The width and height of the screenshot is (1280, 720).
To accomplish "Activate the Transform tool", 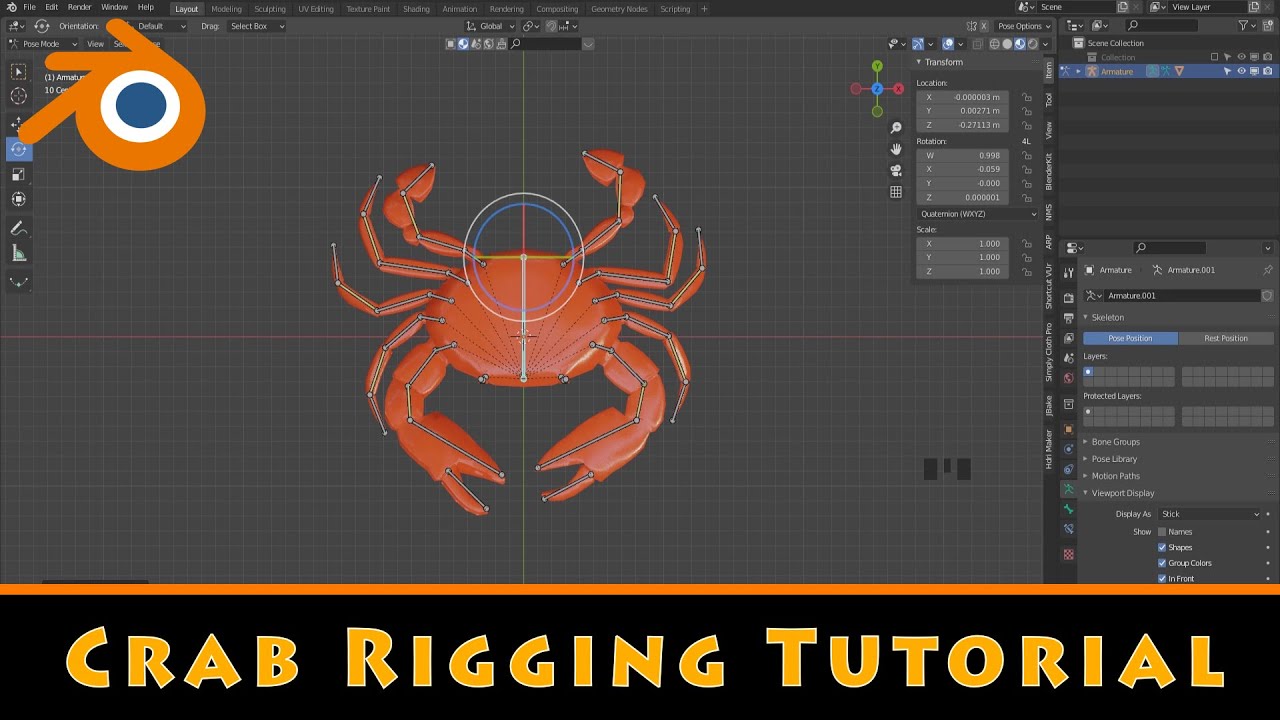I will pyautogui.click(x=19, y=200).
